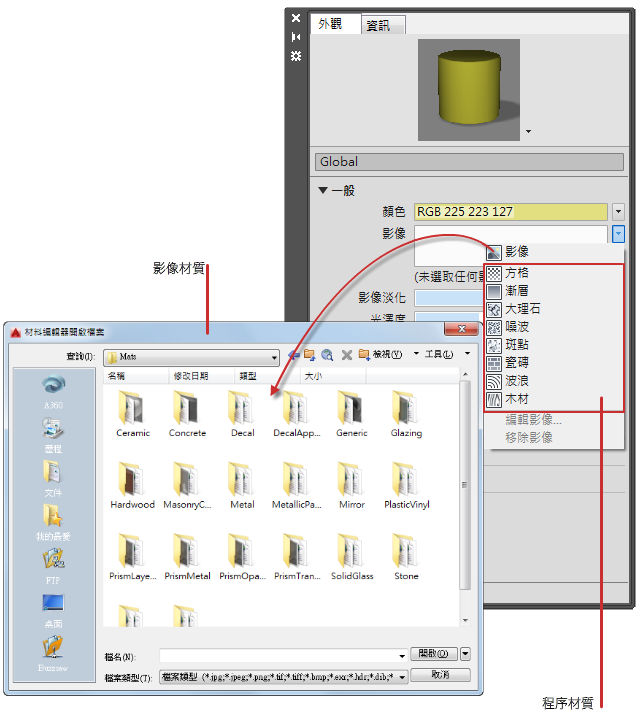Click the yellow RGB 225 223 127 color field
641x716 pixels.
(x=510, y=212)
